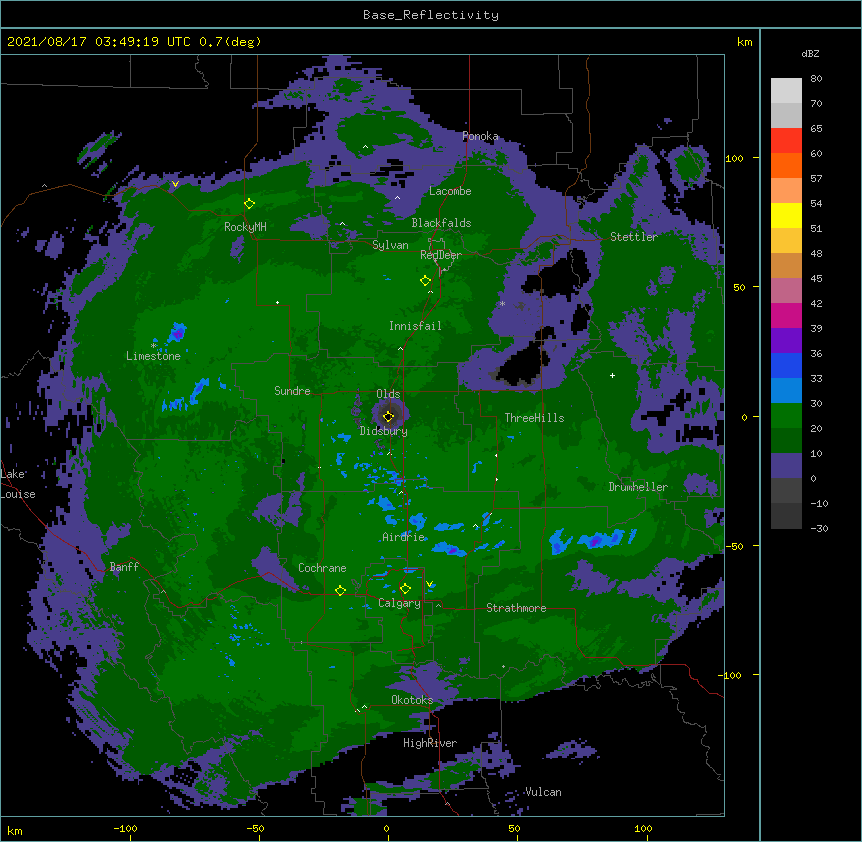Click the dusty pink swatch above 42 in the legend
Screen dimensions: 862x842
click(786, 290)
